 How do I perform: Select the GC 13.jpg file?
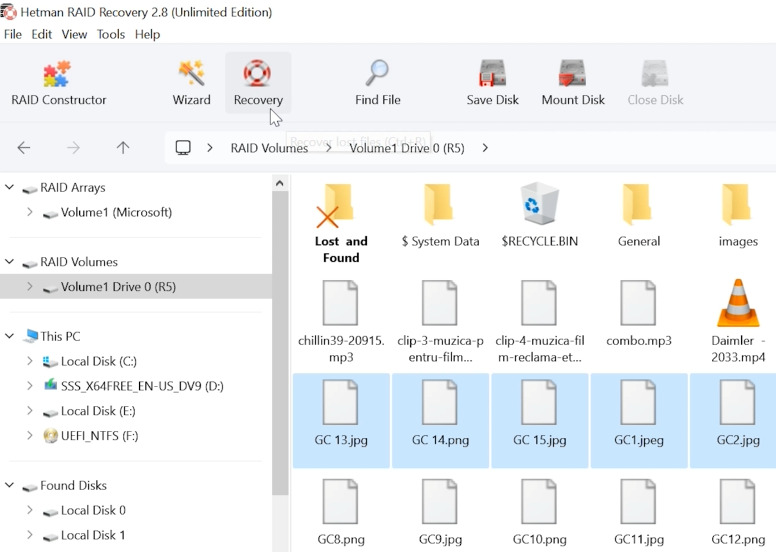coord(341,420)
